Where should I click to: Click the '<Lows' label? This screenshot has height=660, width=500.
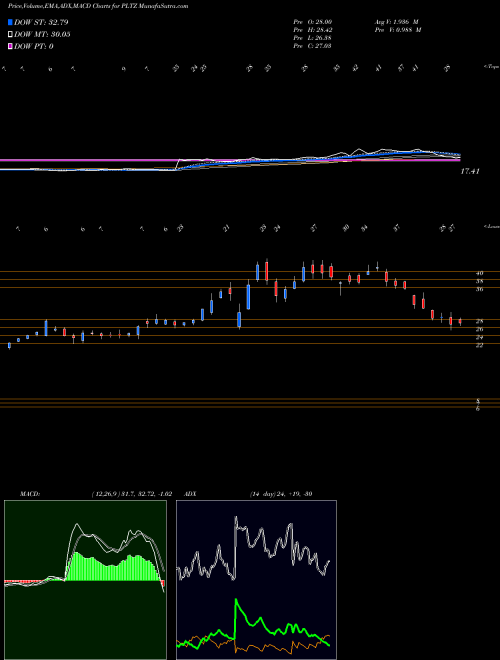tap(491, 227)
